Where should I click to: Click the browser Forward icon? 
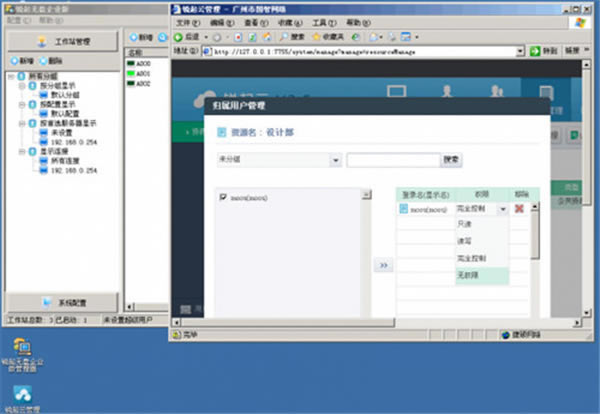tap(217, 37)
